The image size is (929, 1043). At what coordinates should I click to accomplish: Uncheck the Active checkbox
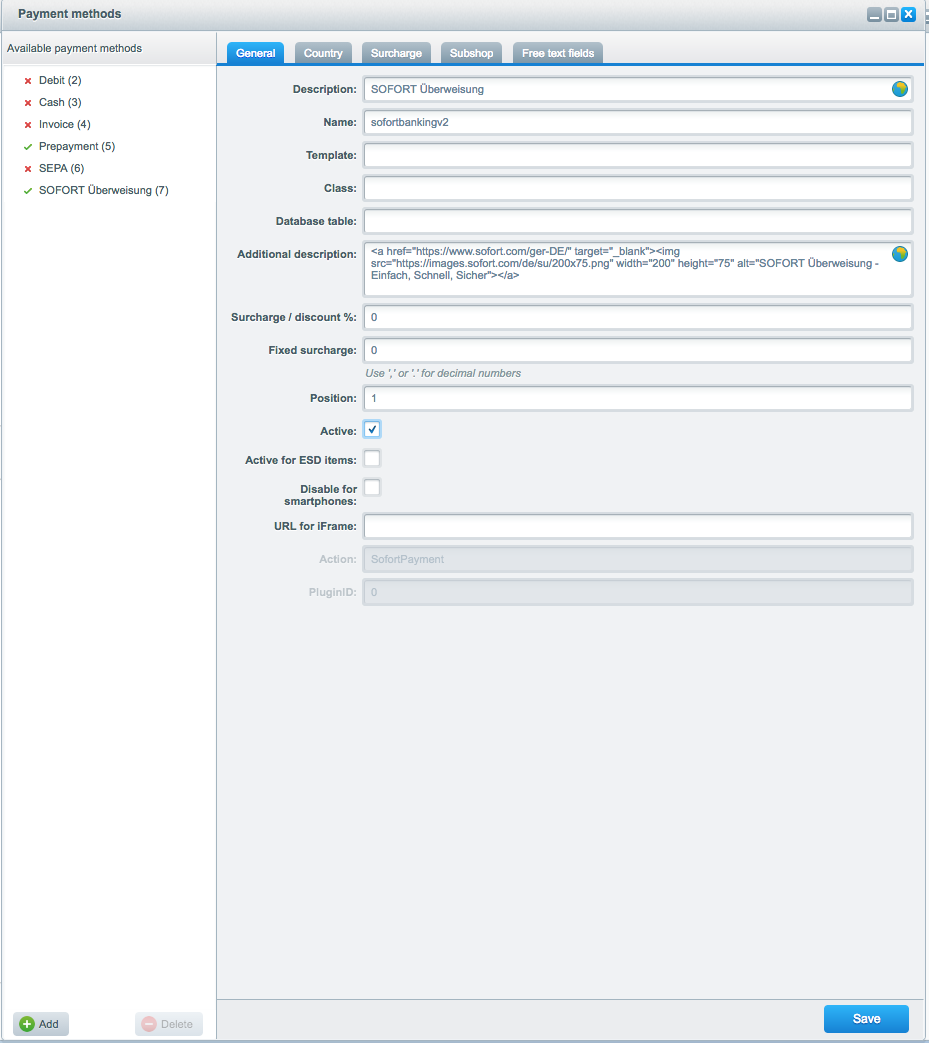pyautogui.click(x=372, y=430)
